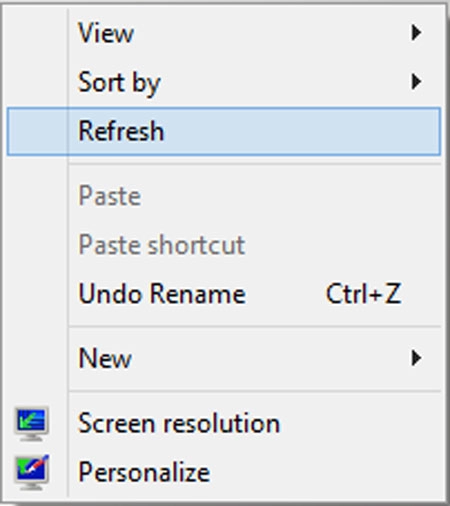Open the New submenu entry
Image resolution: width=450 pixels, height=506 pixels.
pos(224,358)
